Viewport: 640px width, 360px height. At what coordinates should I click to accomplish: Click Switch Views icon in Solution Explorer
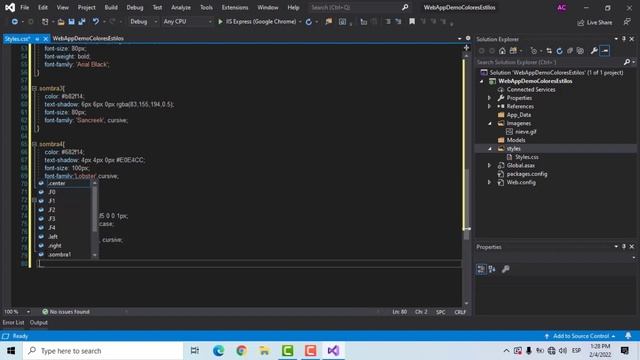point(513,51)
